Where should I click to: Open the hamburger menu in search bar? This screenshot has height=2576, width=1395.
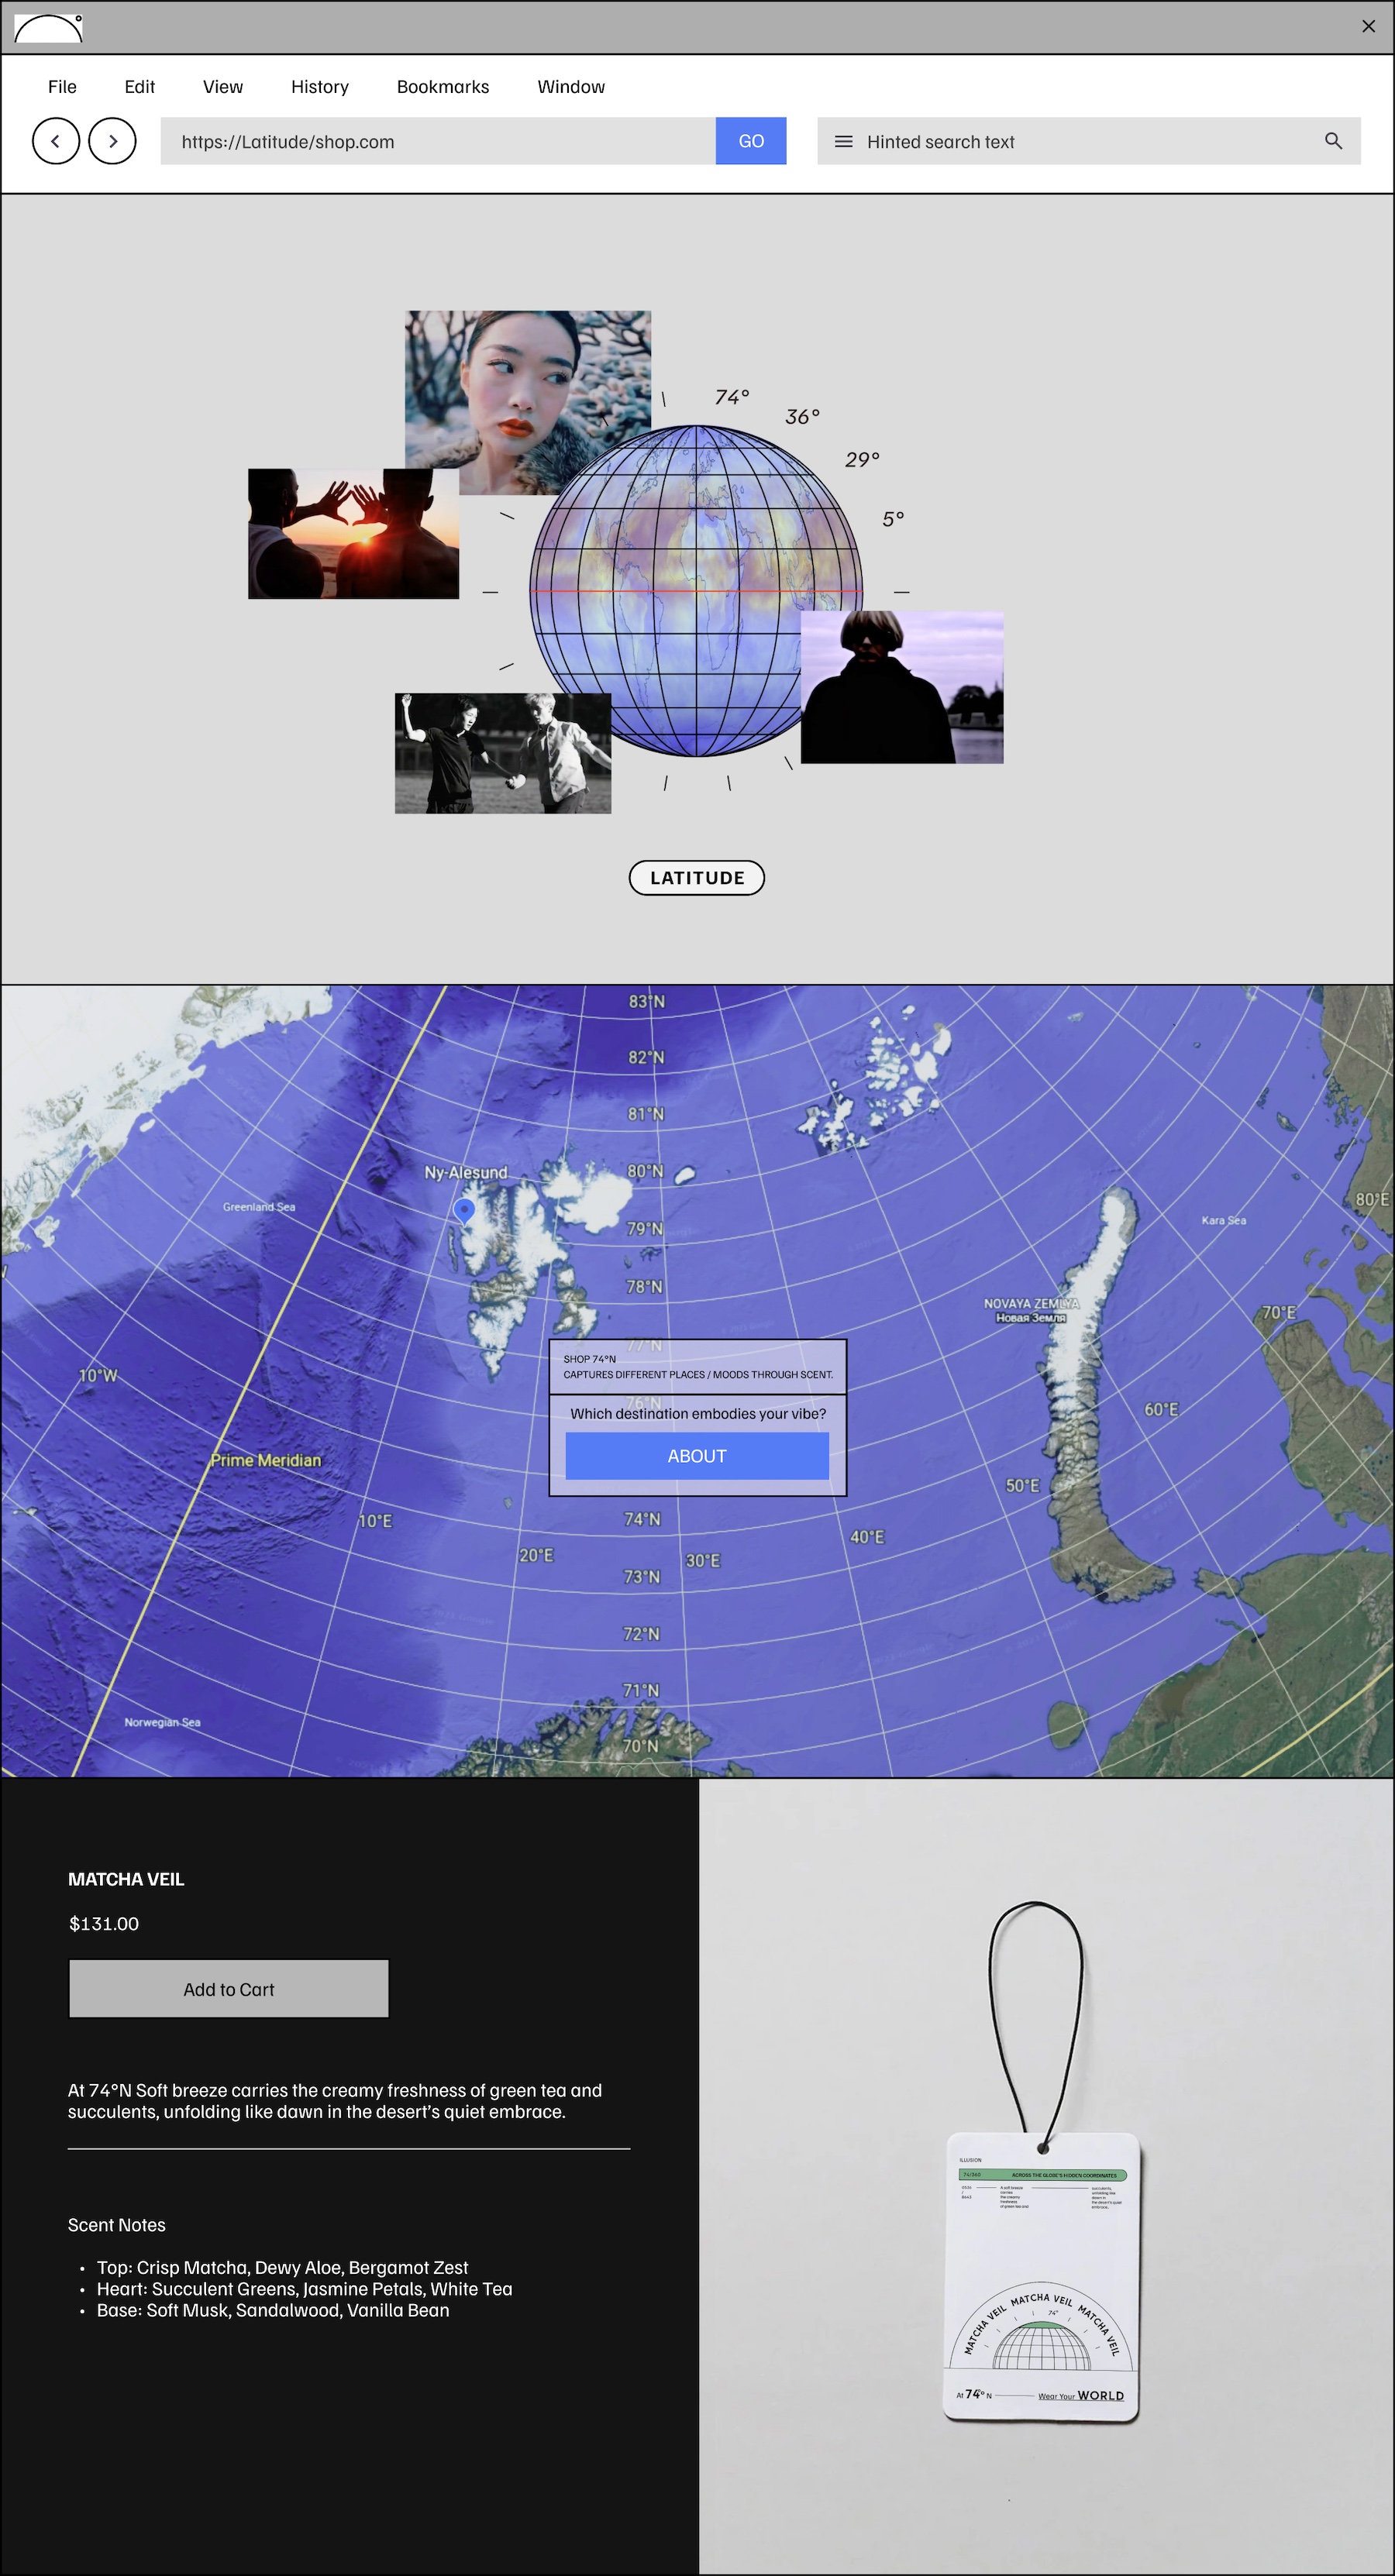844,142
